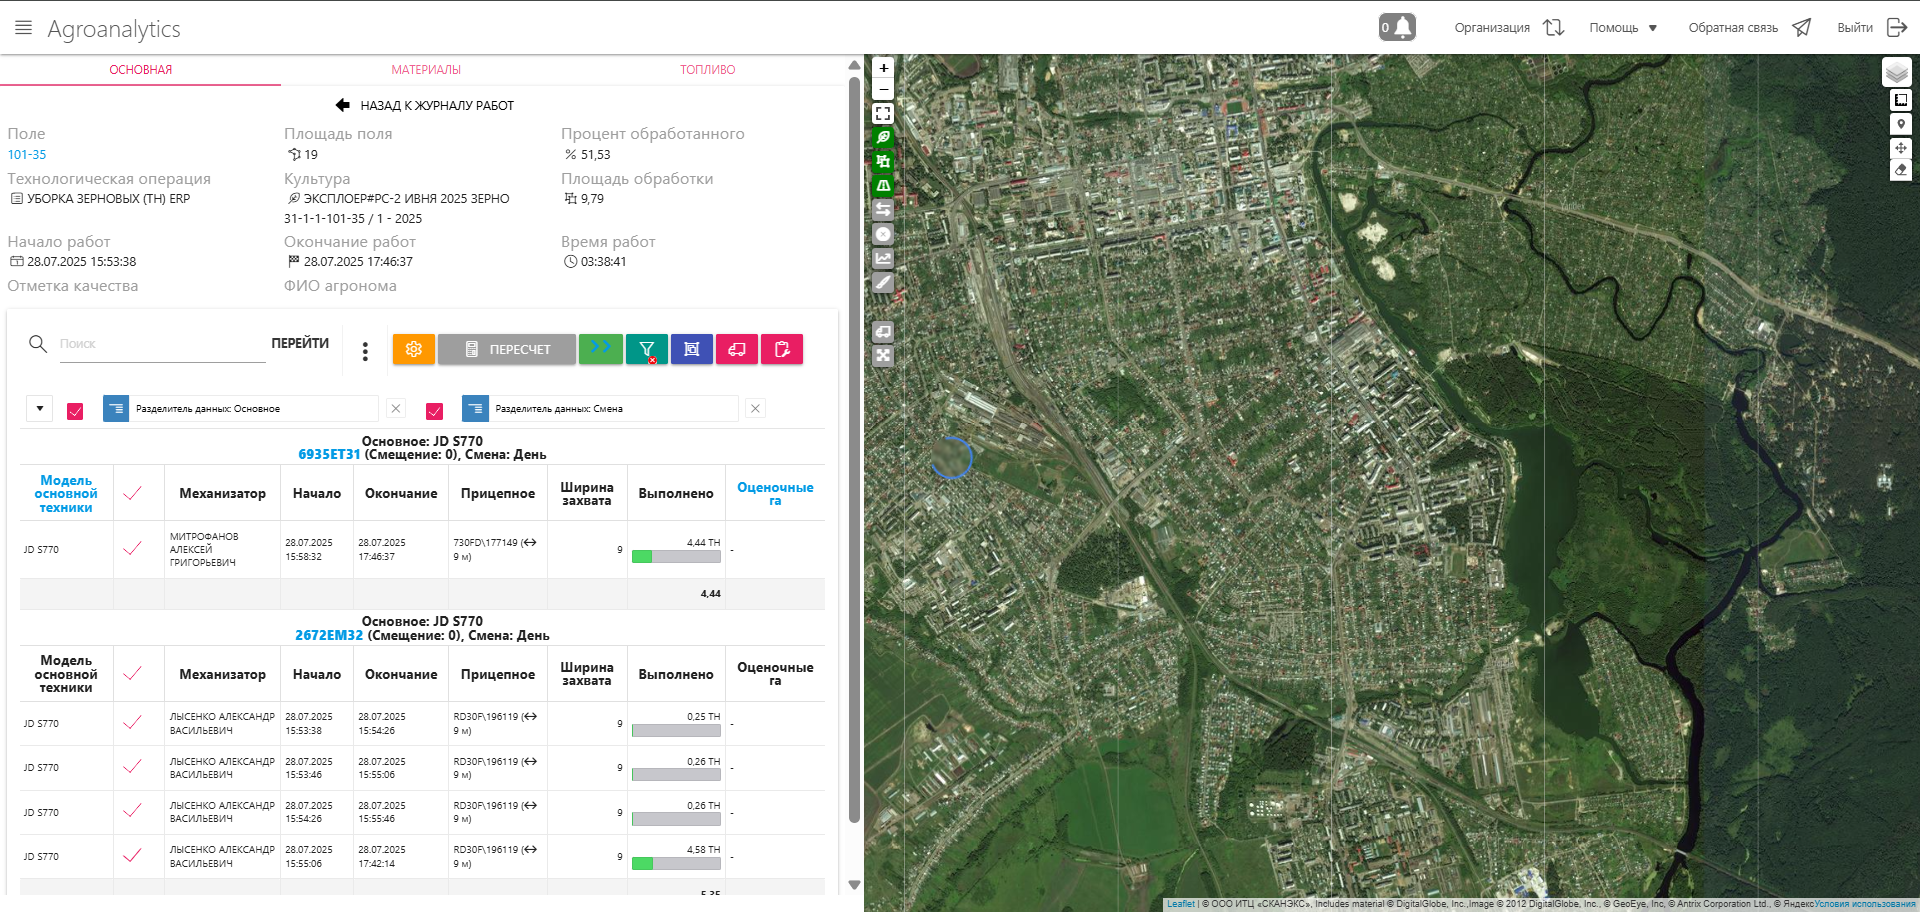Switch to the МАТЕРИАЛЫ tab

click(426, 70)
